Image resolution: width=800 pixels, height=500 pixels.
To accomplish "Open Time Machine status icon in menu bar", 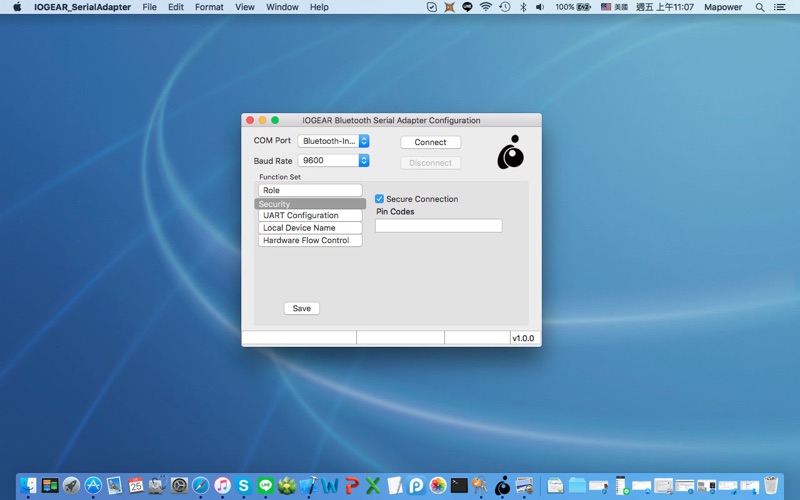I will (x=505, y=7).
